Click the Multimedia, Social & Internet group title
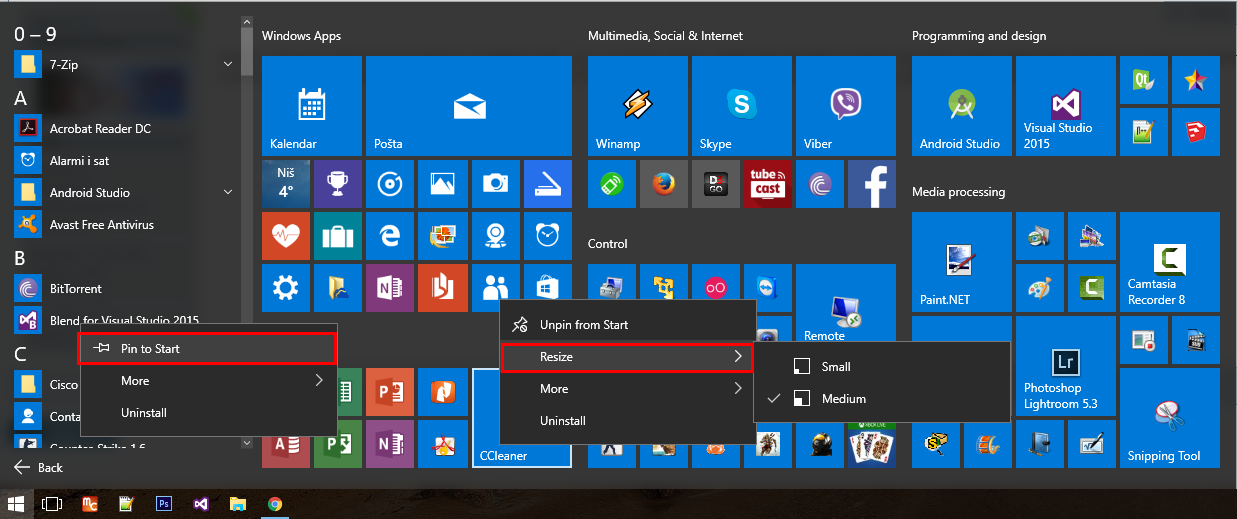Viewport: 1237px width, 519px height. pyautogui.click(x=665, y=36)
